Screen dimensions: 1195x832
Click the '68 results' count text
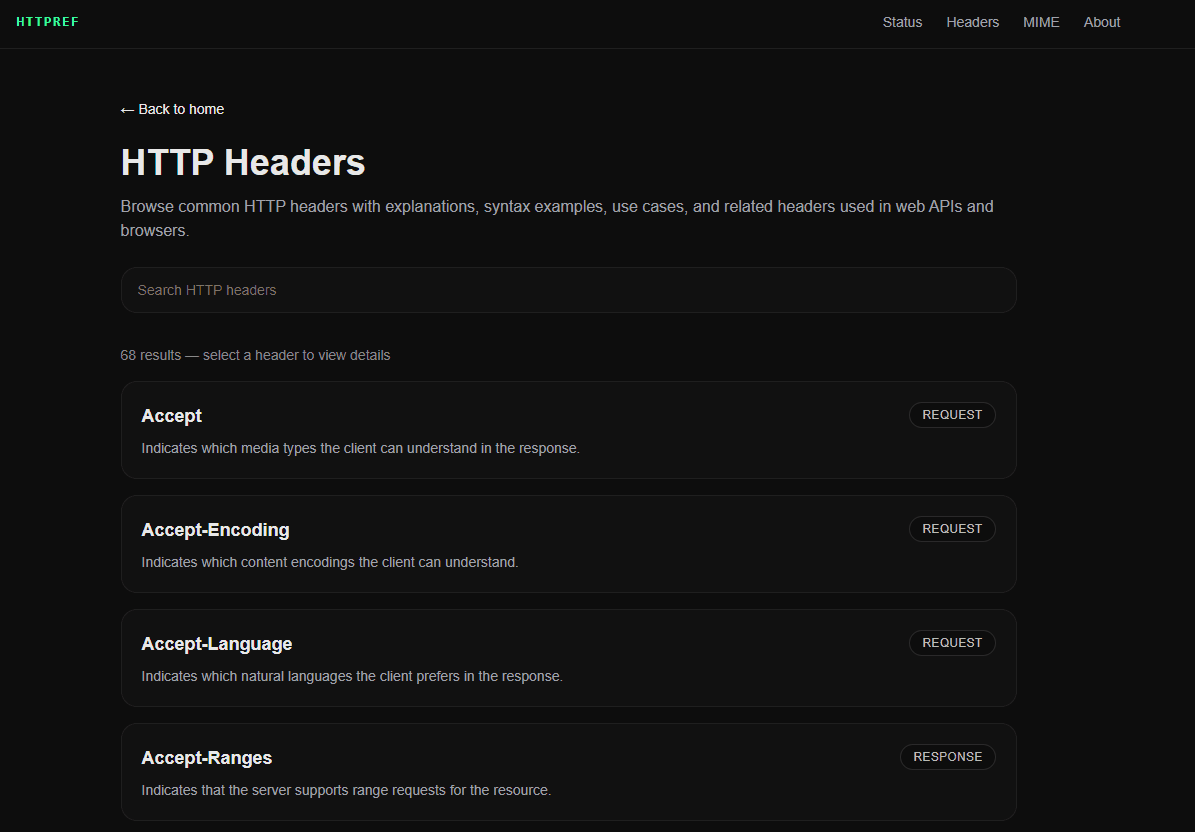click(151, 355)
